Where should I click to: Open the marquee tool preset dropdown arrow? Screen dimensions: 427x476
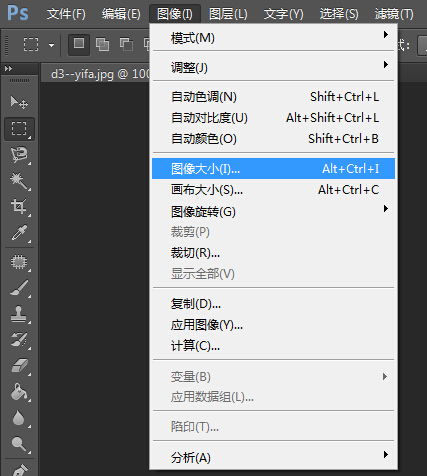[51, 45]
